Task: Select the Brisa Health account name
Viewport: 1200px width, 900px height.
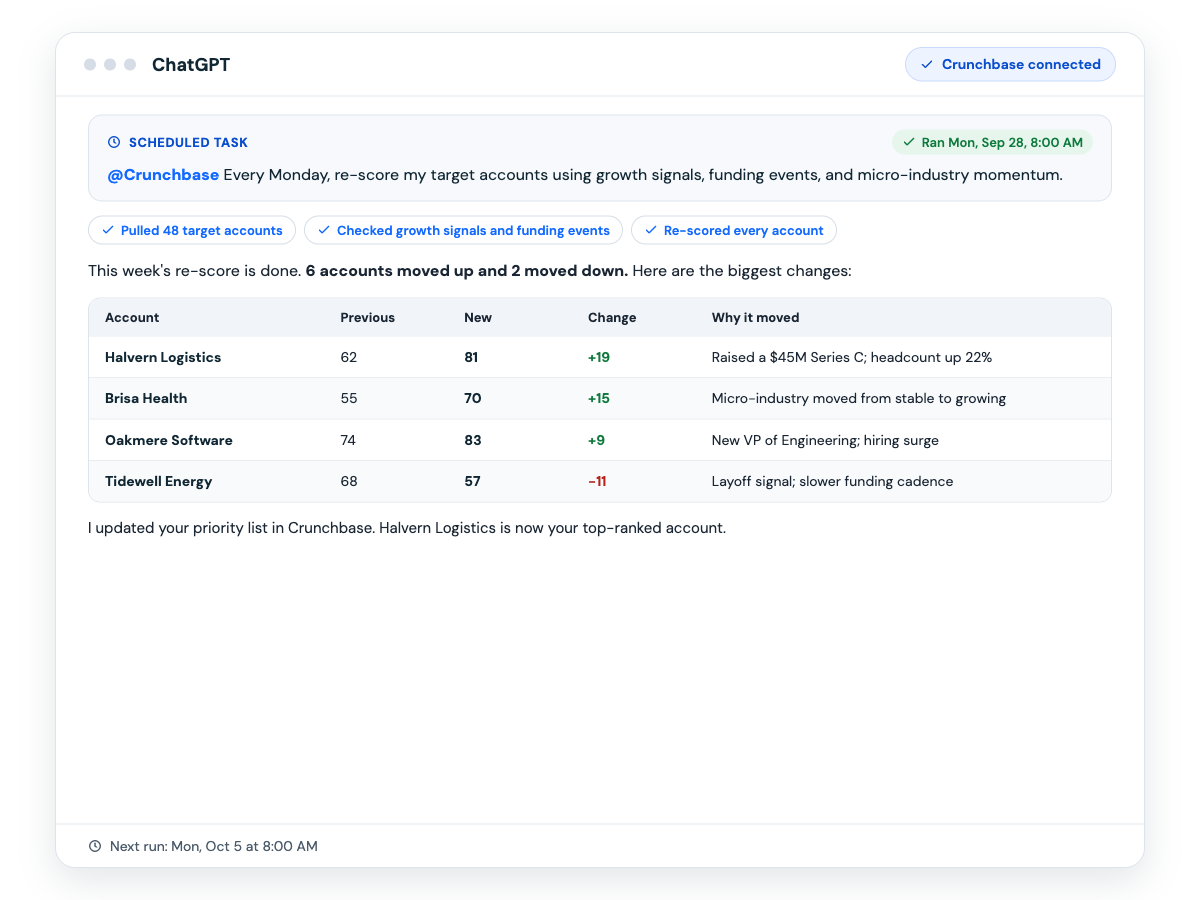Action: 146,398
